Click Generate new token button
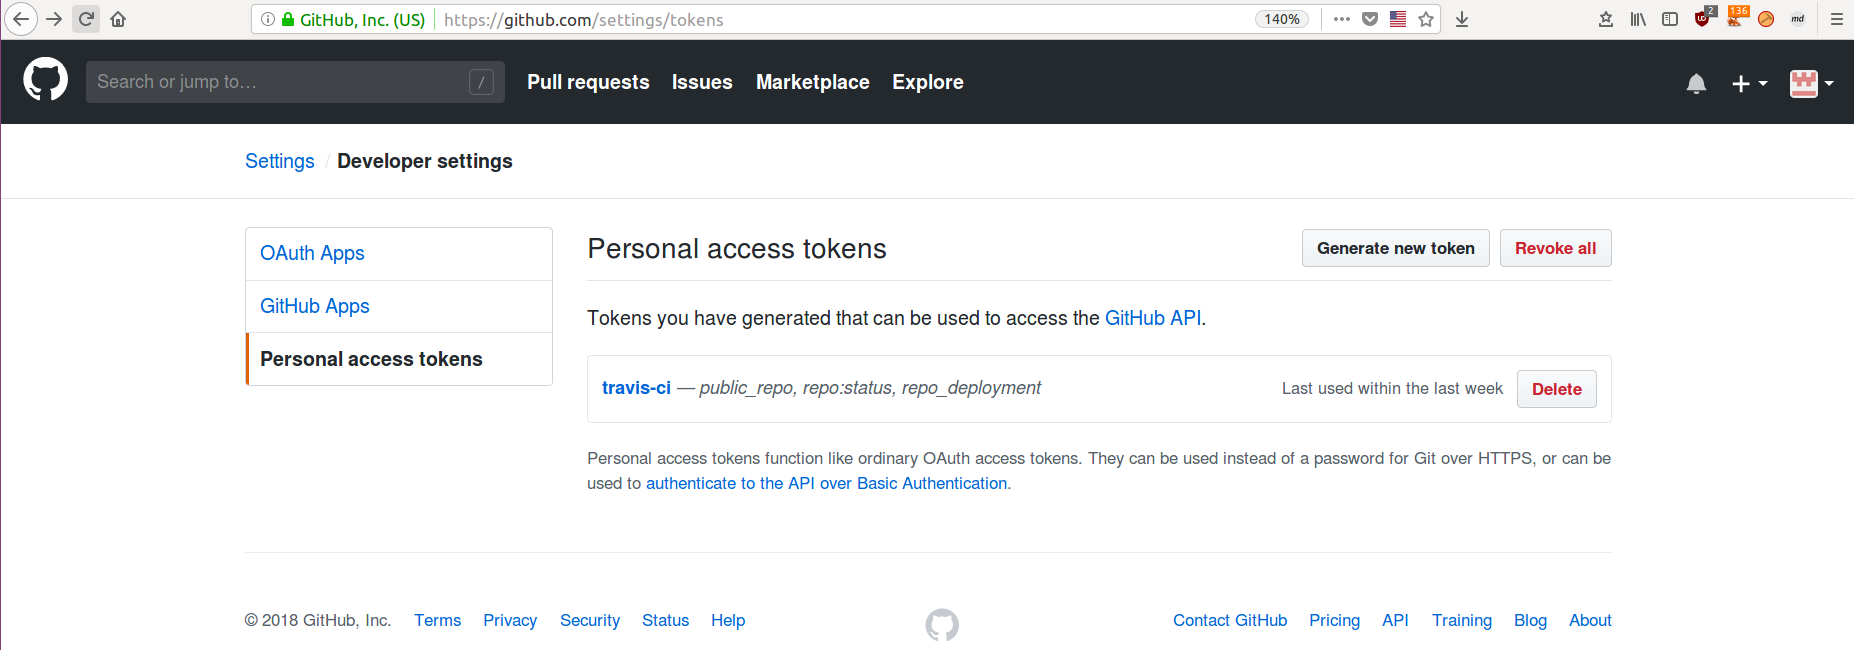The image size is (1854, 650). (x=1395, y=249)
